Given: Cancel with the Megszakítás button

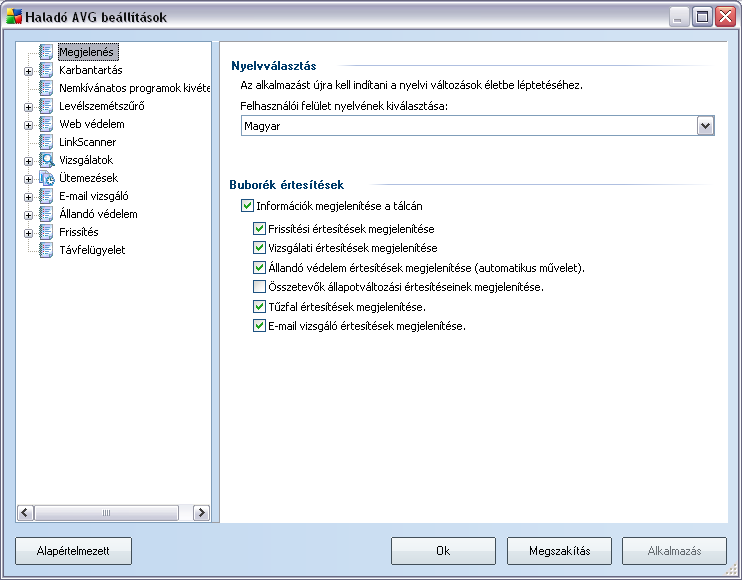Looking at the screenshot, I should click(x=559, y=551).
